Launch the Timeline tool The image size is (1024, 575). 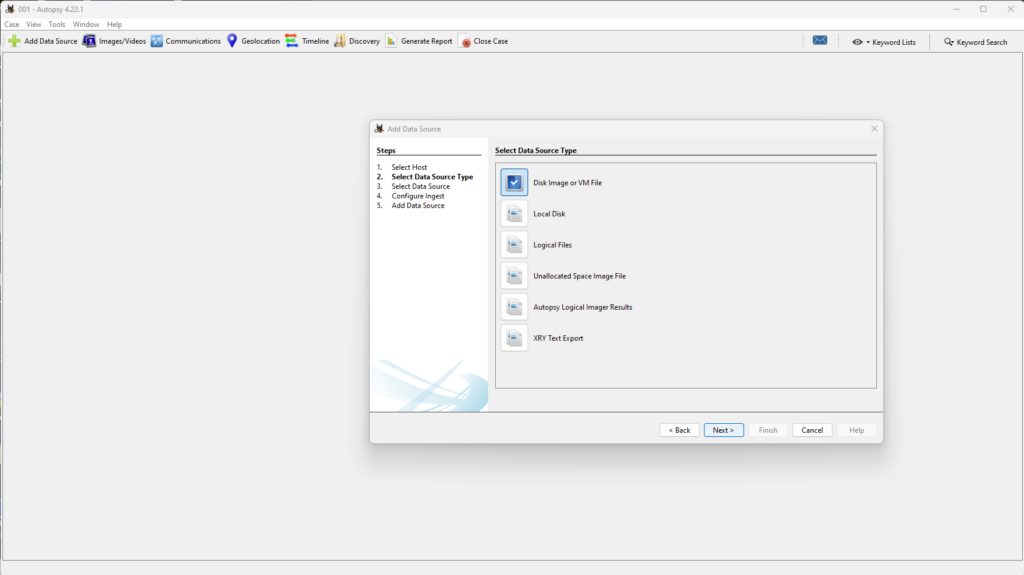(291, 41)
